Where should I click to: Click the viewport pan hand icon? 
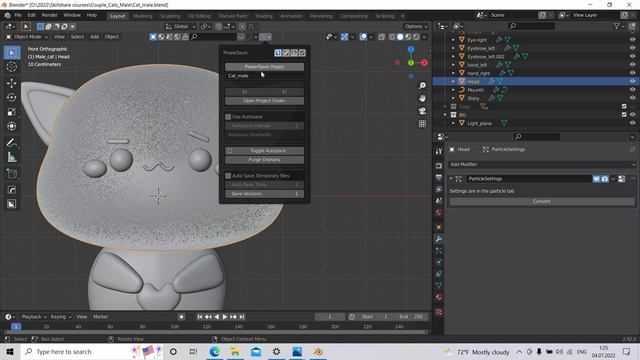[422, 98]
